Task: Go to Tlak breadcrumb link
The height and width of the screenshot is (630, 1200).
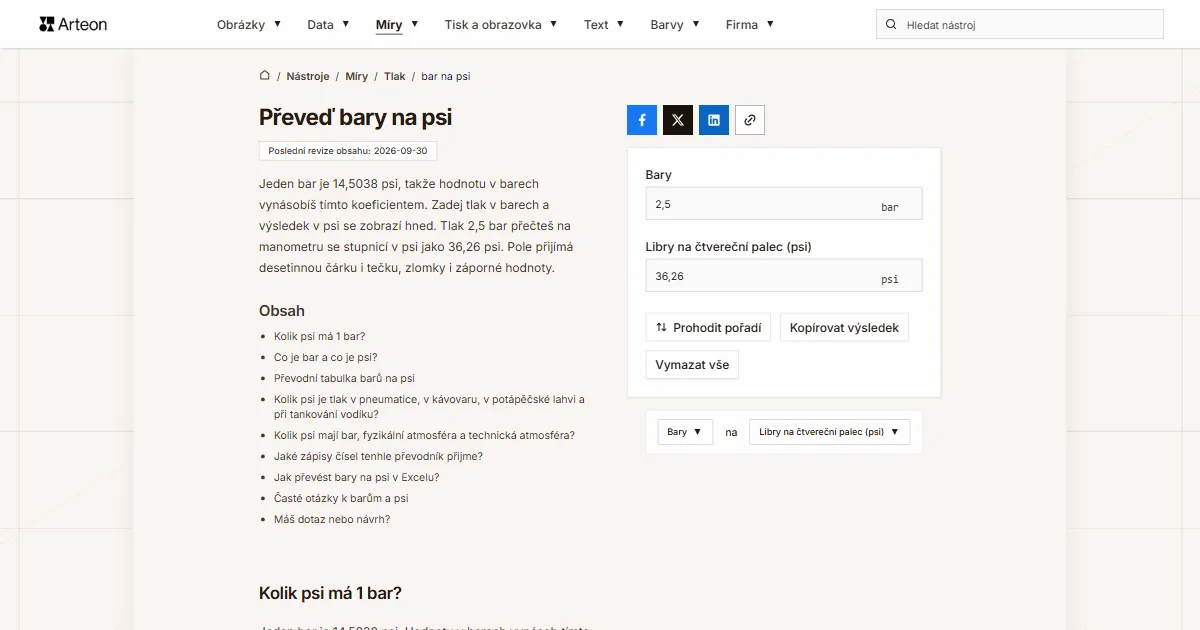Action: (395, 76)
